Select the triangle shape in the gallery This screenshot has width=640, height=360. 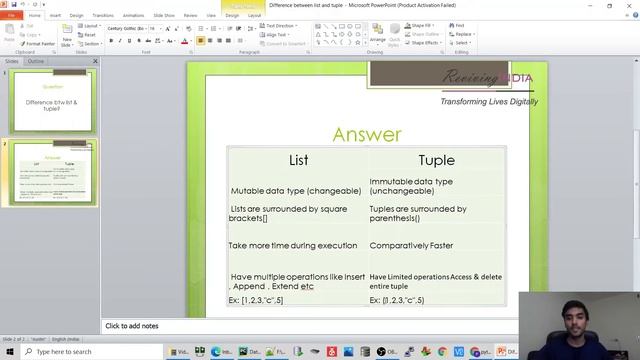[x=318, y=34]
